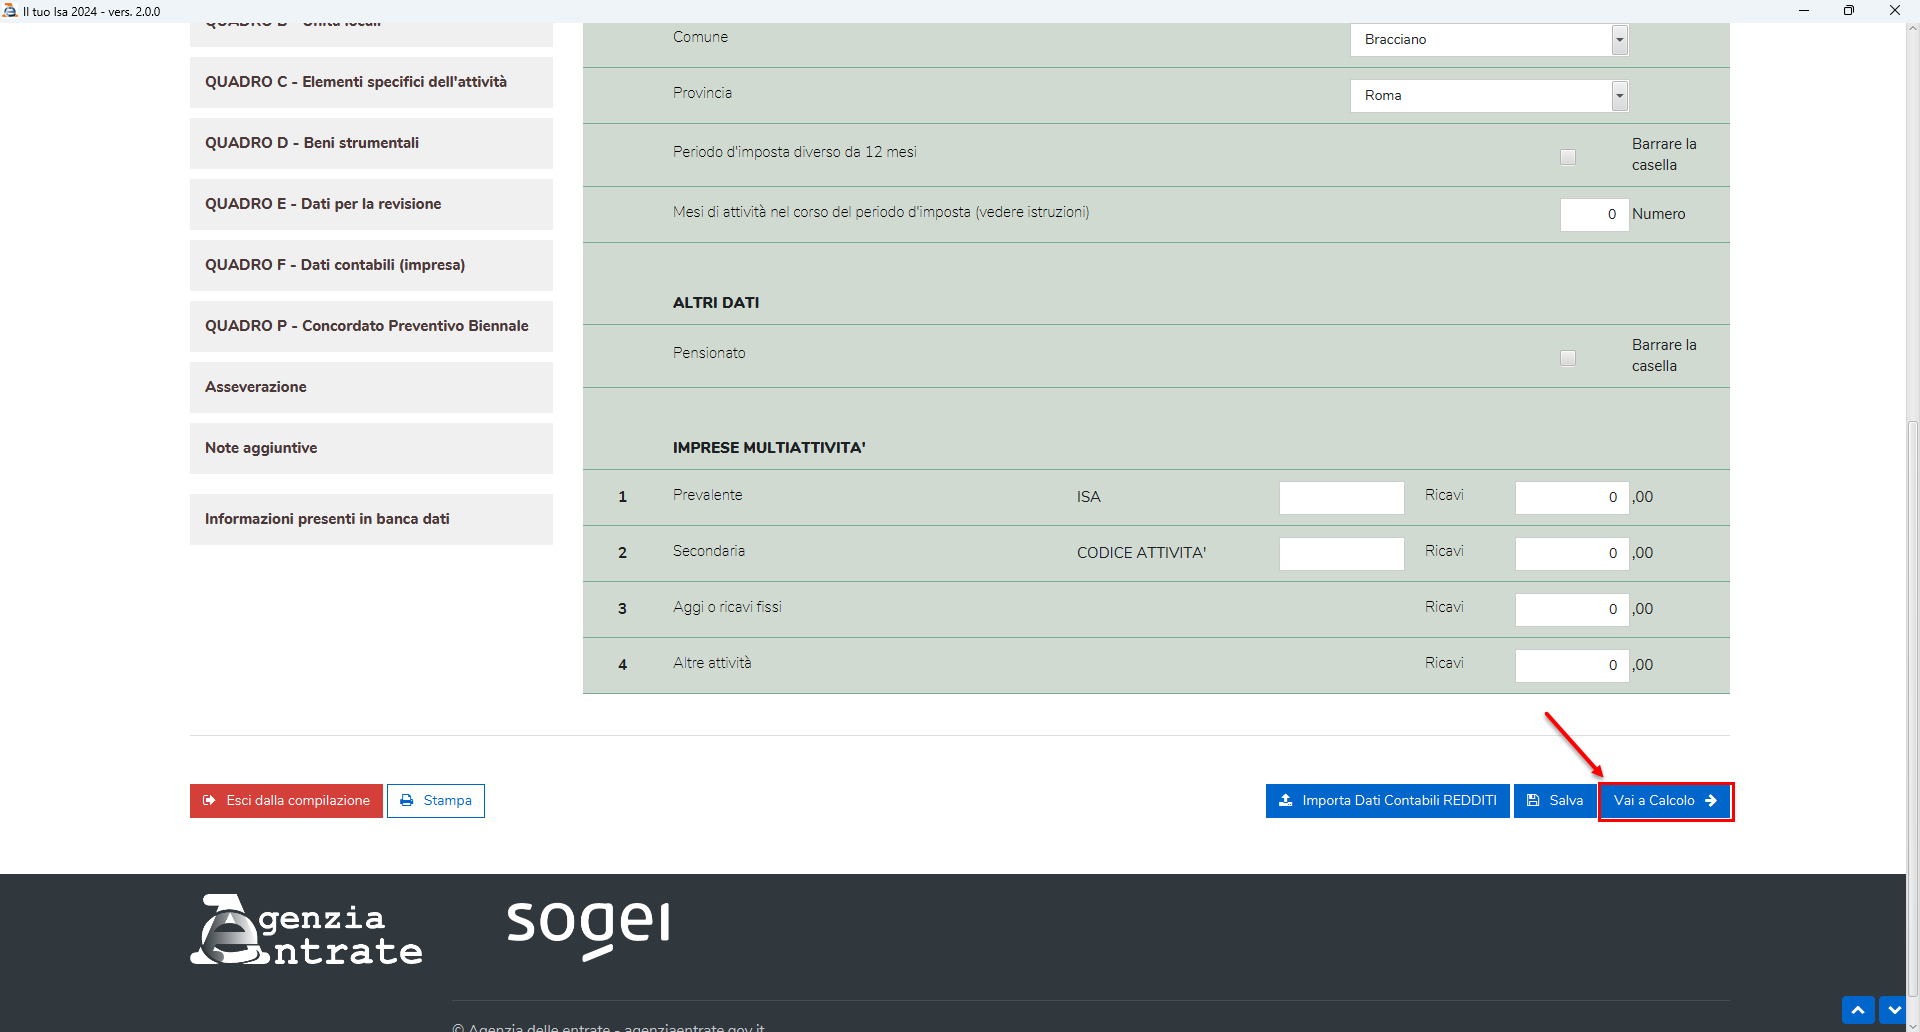The height and width of the screenshot is (1032, 1920).
Task: Open QUADRO C - Elementi specifici dell'attività
Action: (x=371, y=82)
